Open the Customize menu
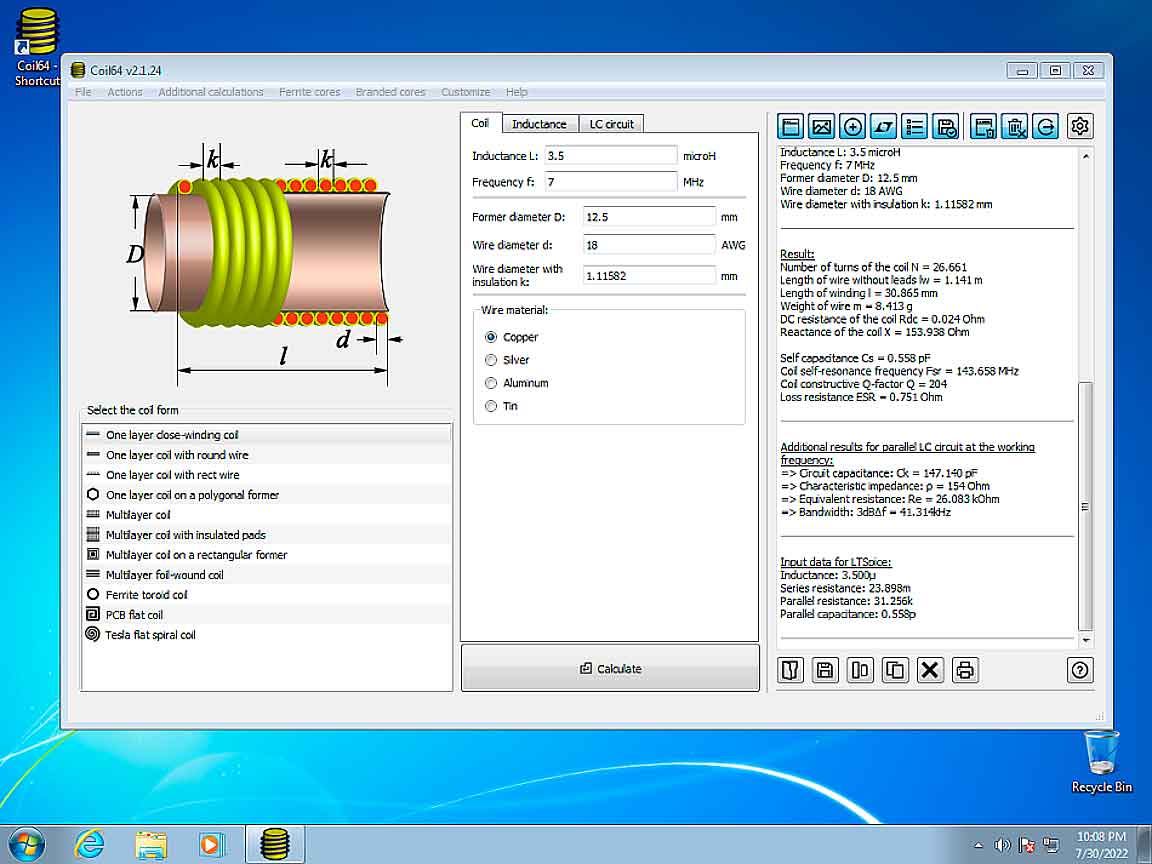 point(465,92)
